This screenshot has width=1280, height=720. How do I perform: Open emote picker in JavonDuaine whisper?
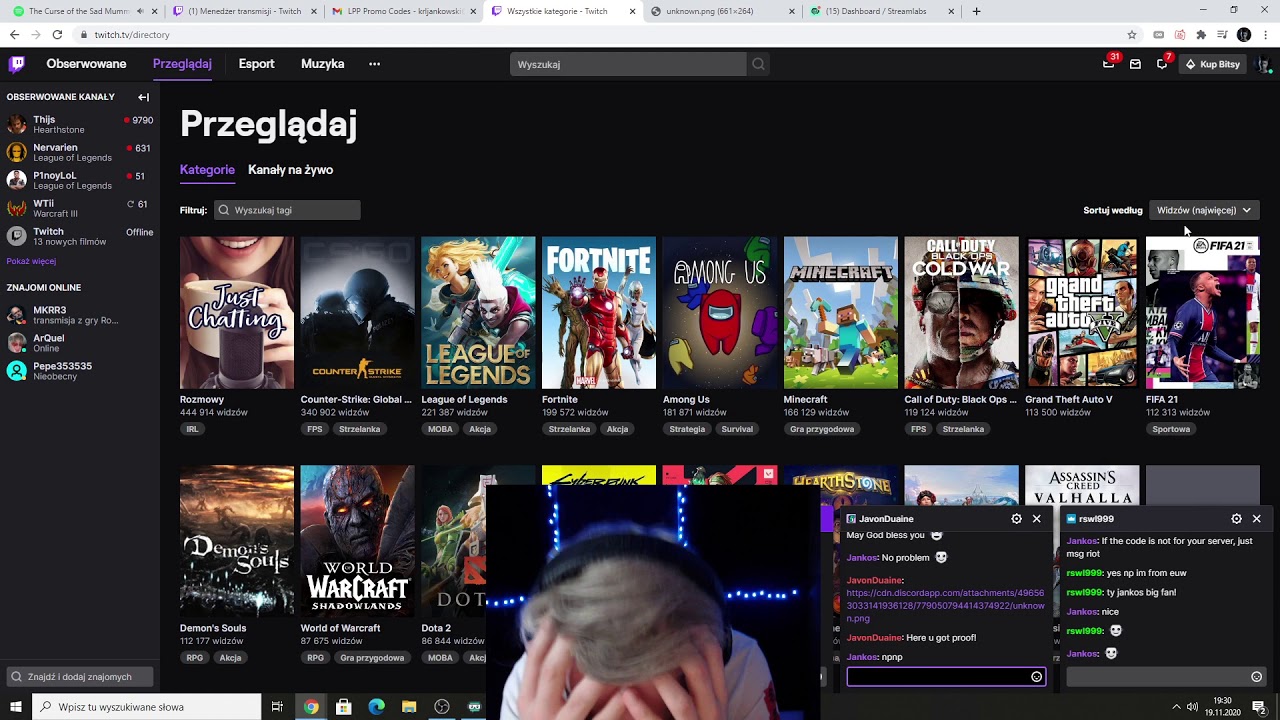click(1036, 677)
